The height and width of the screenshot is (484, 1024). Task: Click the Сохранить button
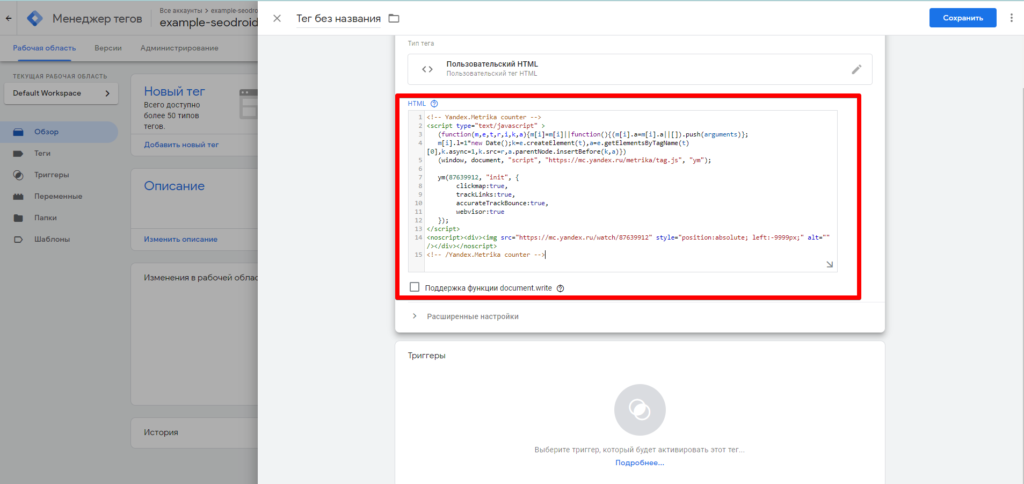[x=963, y=18]
